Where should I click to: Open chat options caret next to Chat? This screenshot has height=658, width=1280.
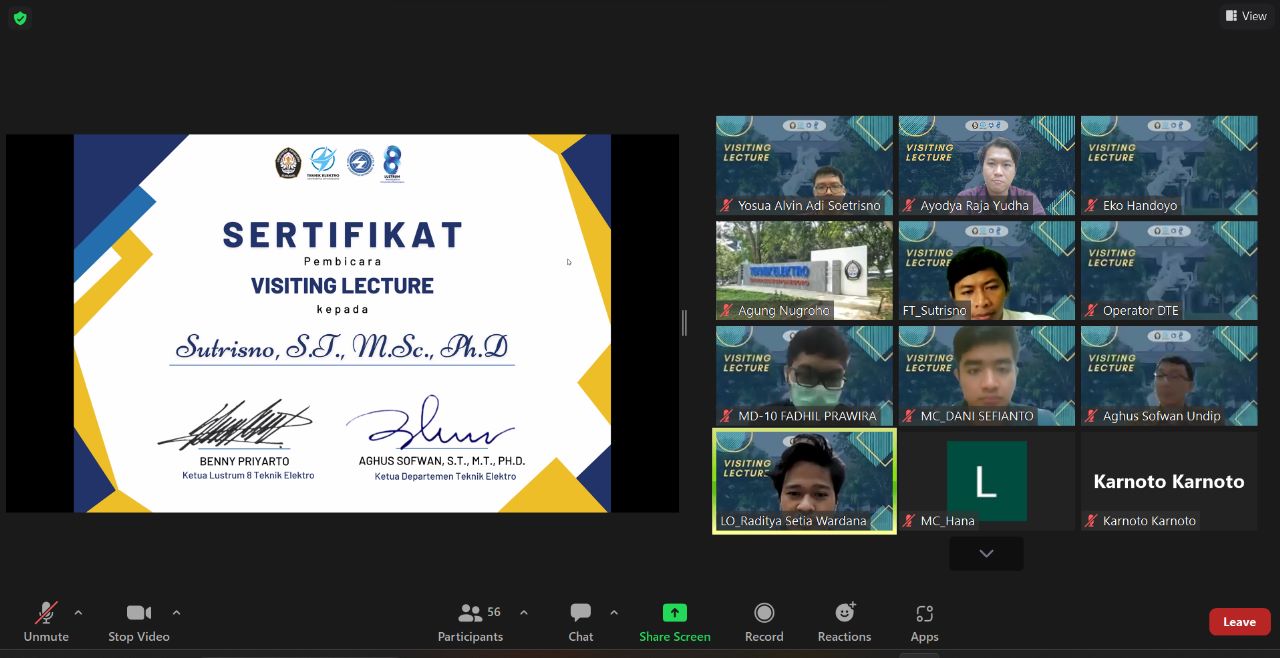coord(614,612)
